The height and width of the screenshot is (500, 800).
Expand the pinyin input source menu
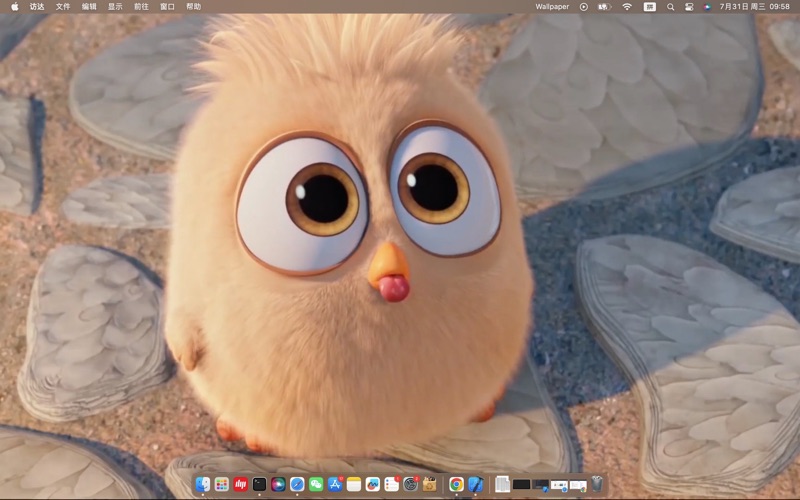pos(650,6)
